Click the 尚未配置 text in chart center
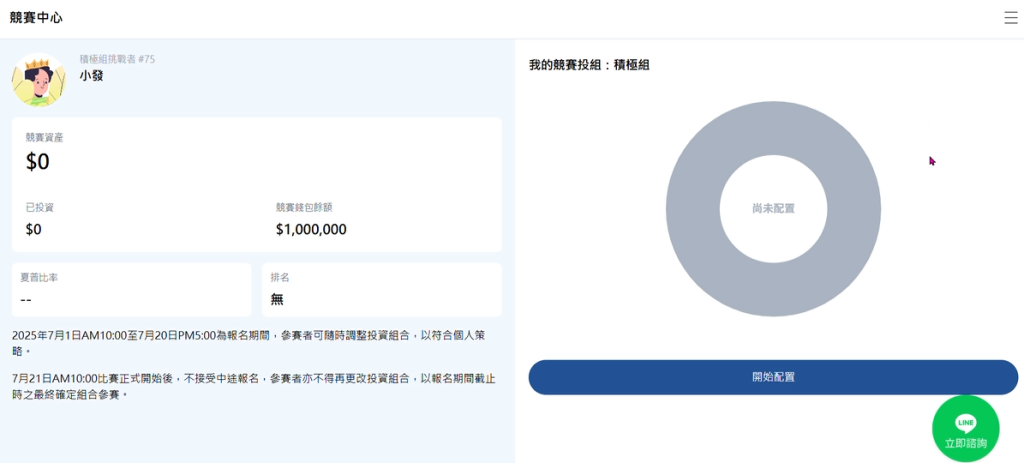This screenshot has height=463, width=1024. click(773, 209)
